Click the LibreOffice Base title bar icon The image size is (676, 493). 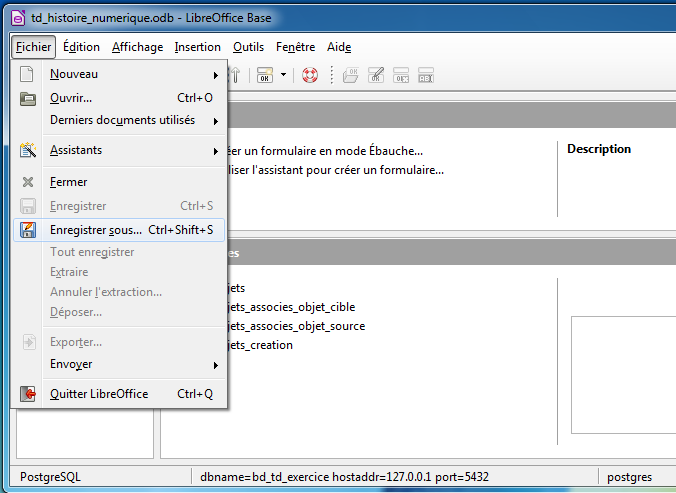(18, 18)
